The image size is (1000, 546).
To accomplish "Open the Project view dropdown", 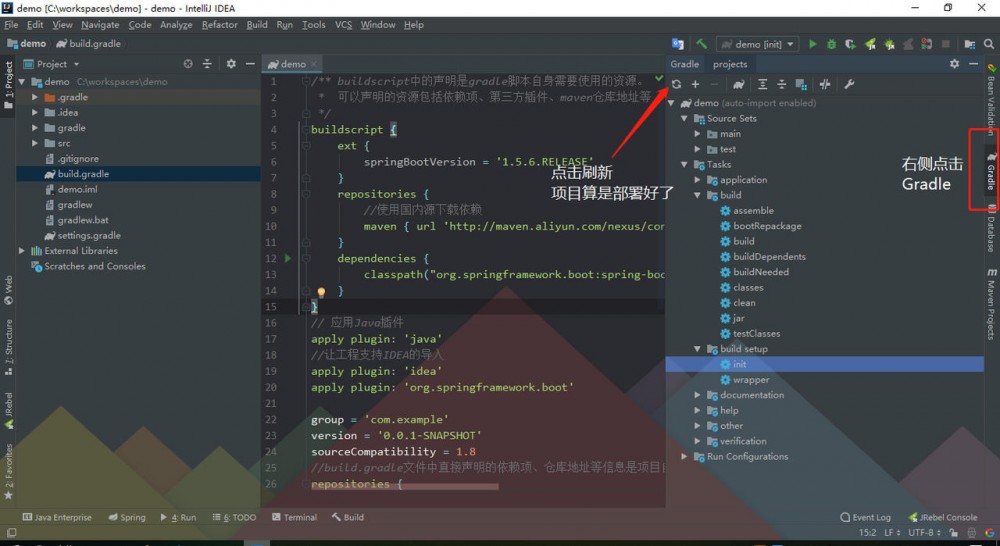I will tap(52, 64).
